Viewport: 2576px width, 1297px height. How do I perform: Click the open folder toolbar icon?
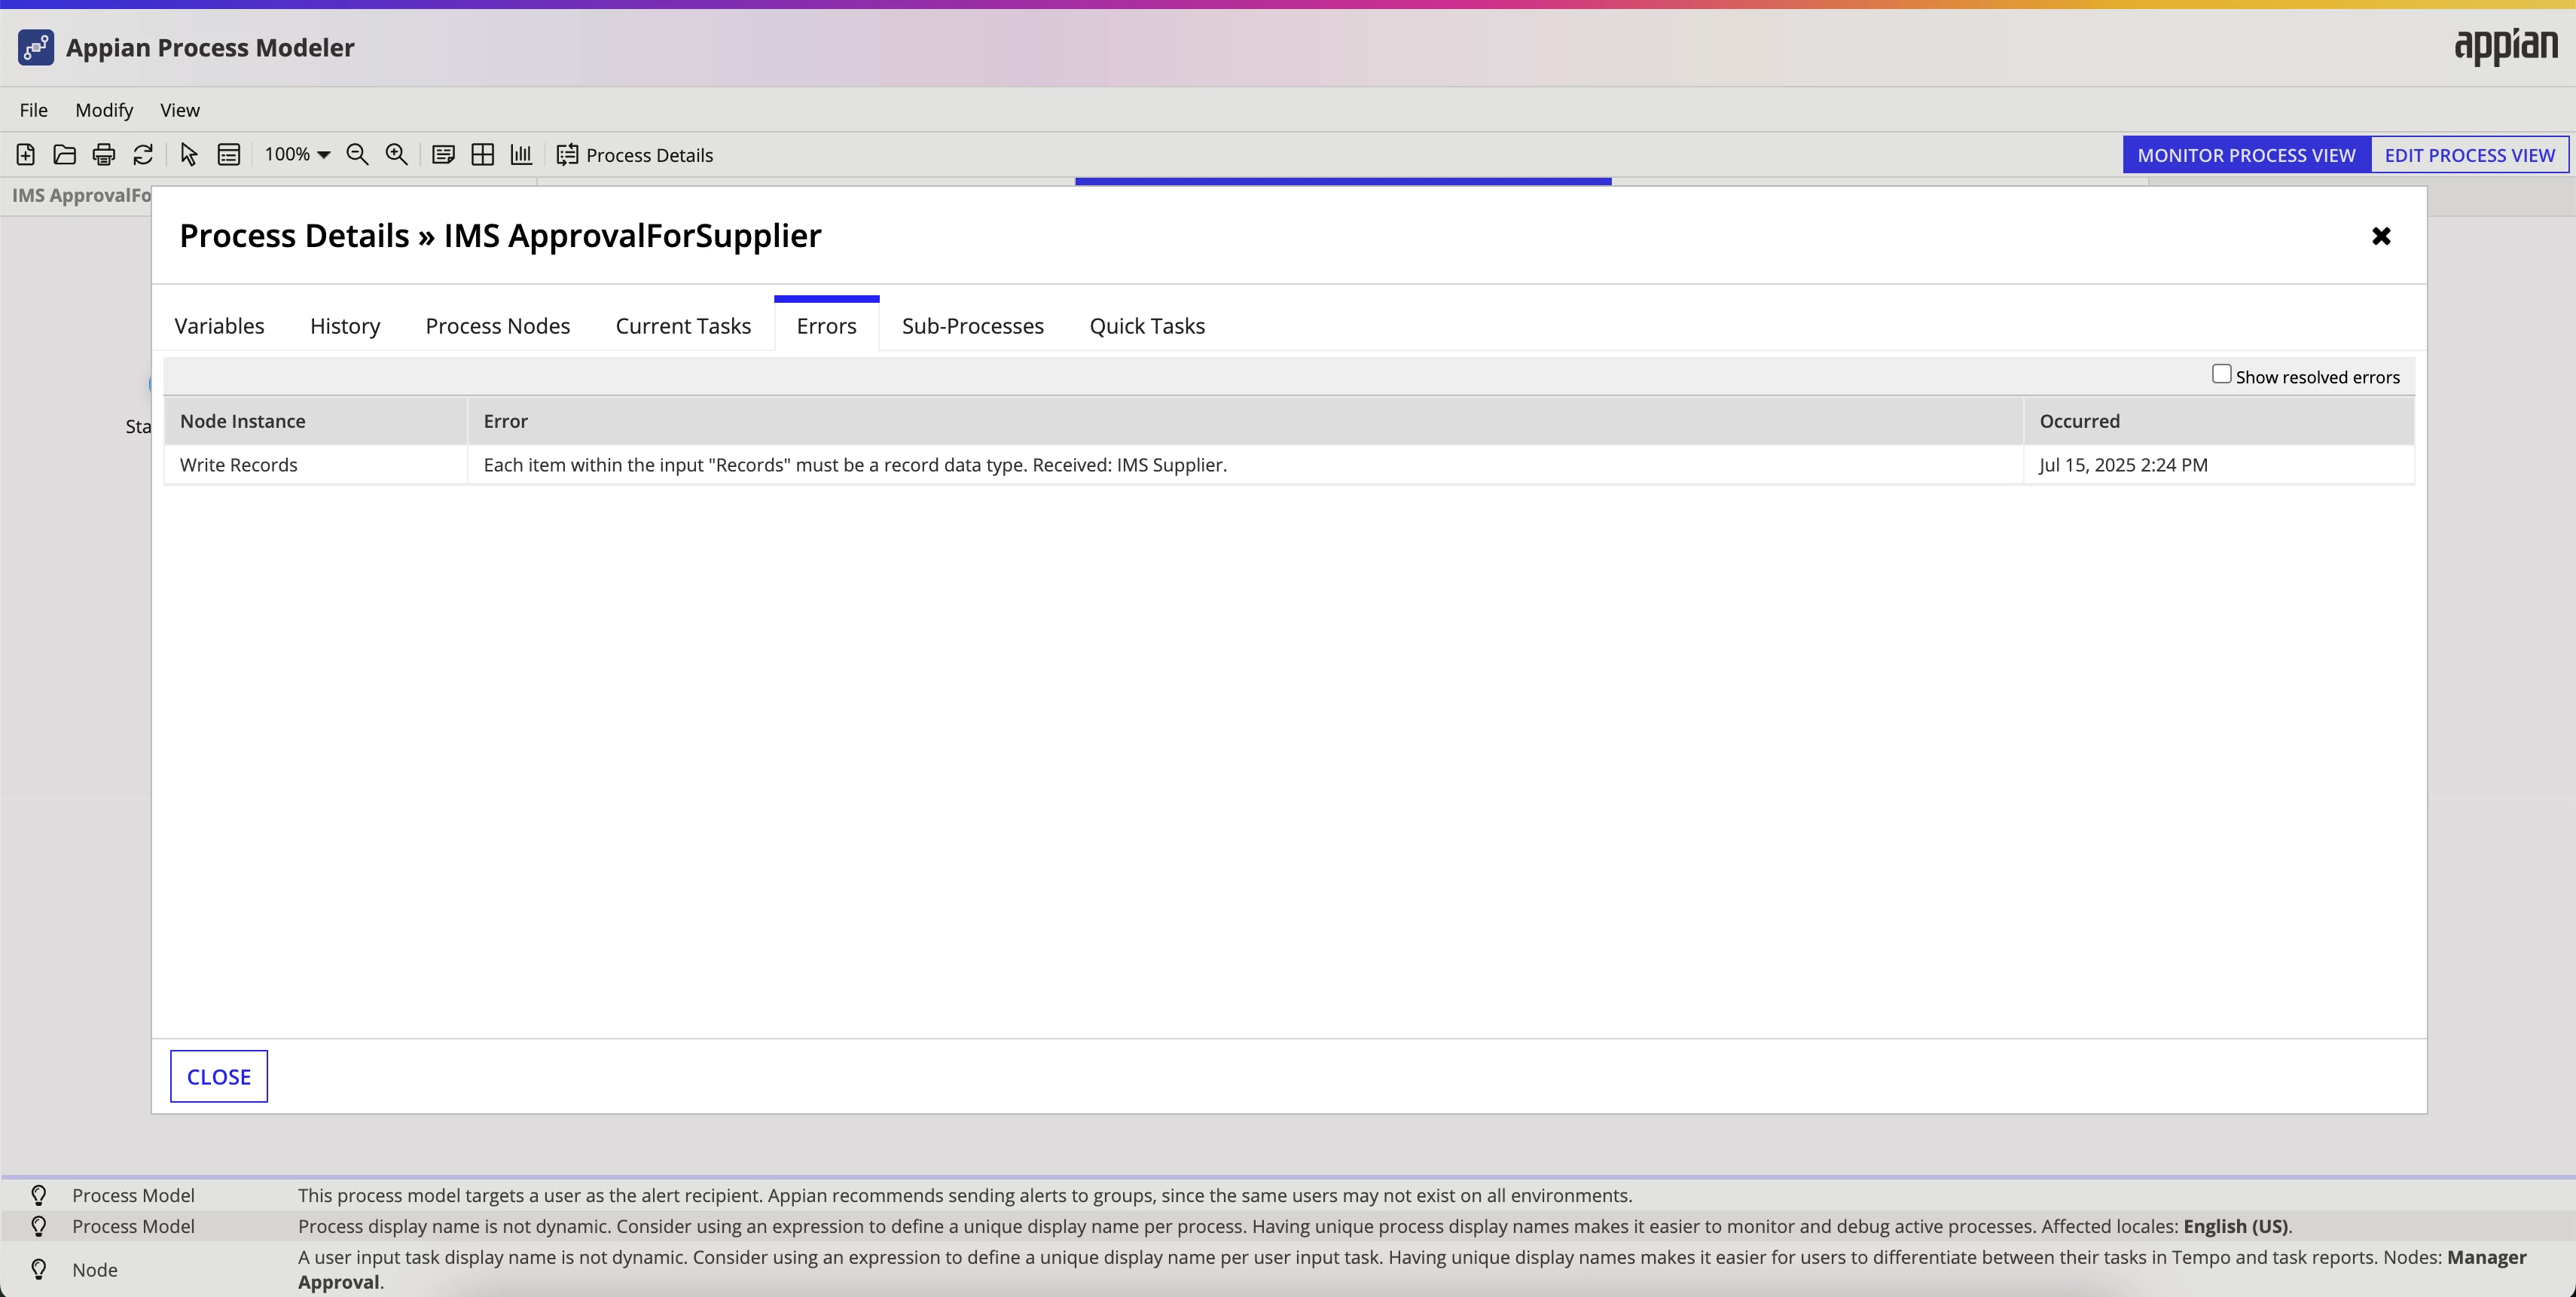point(65,155)
